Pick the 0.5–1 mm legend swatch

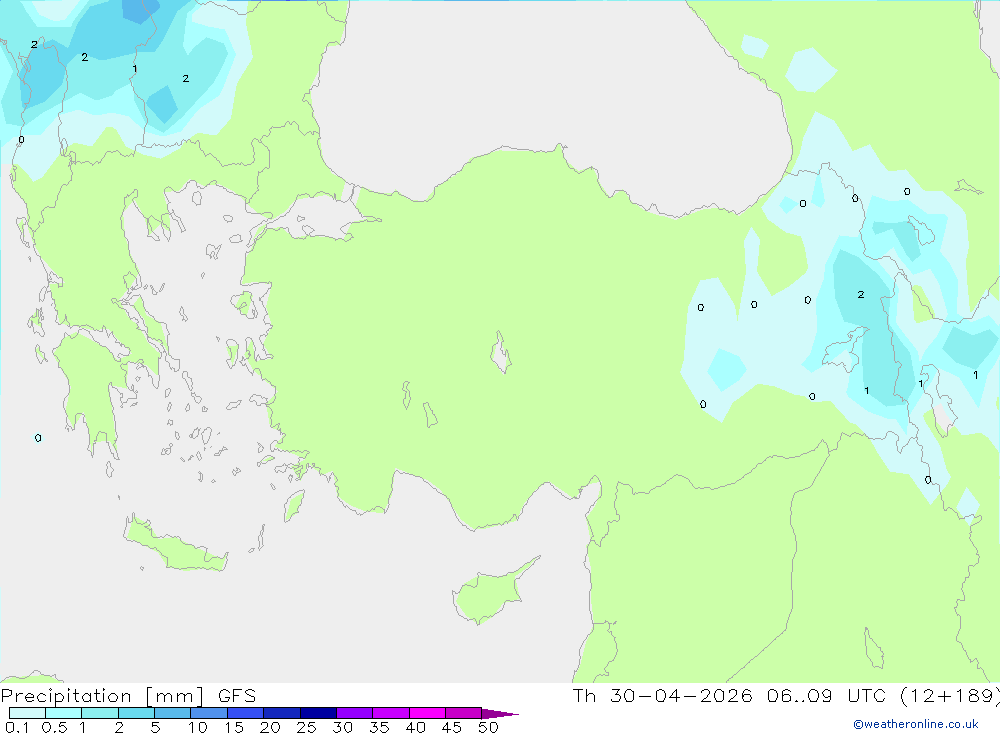[x=64, y=713]
